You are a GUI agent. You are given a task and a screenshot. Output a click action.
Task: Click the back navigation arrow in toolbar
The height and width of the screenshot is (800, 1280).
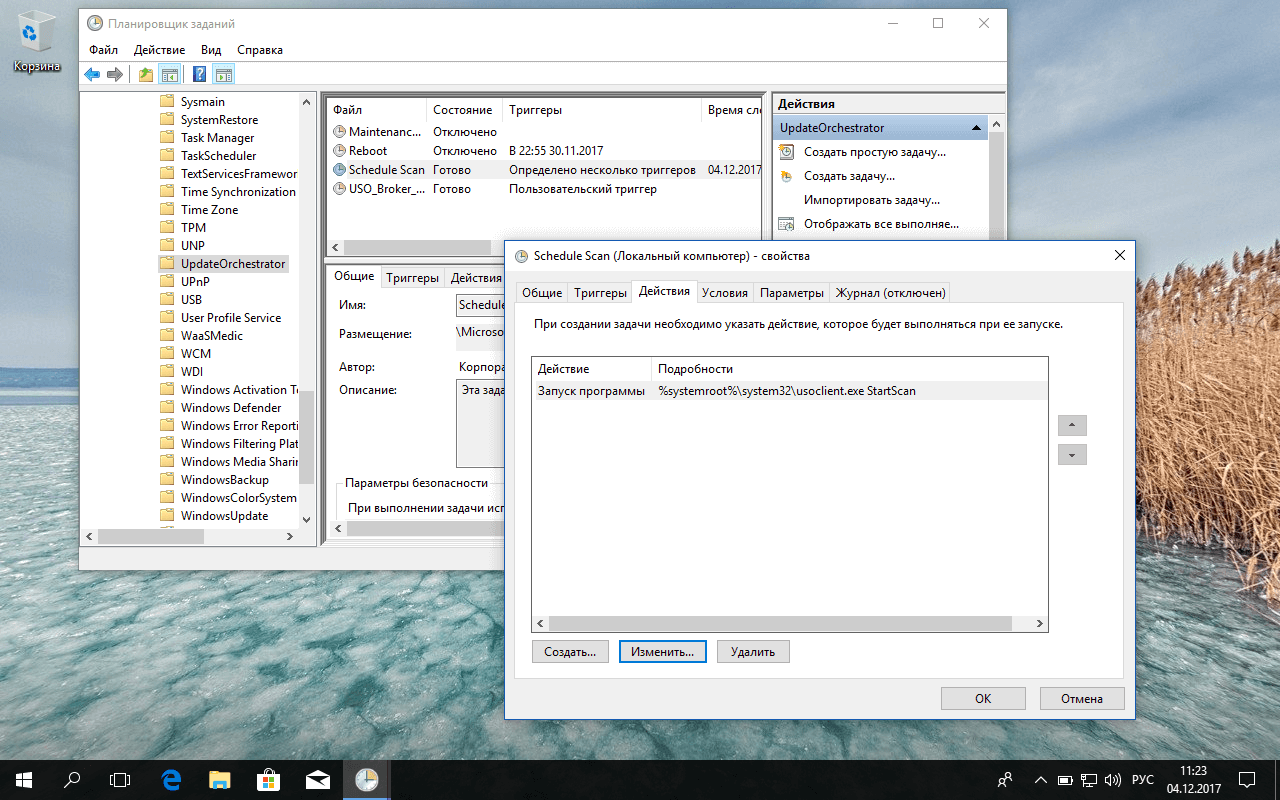tap(91, 73)
